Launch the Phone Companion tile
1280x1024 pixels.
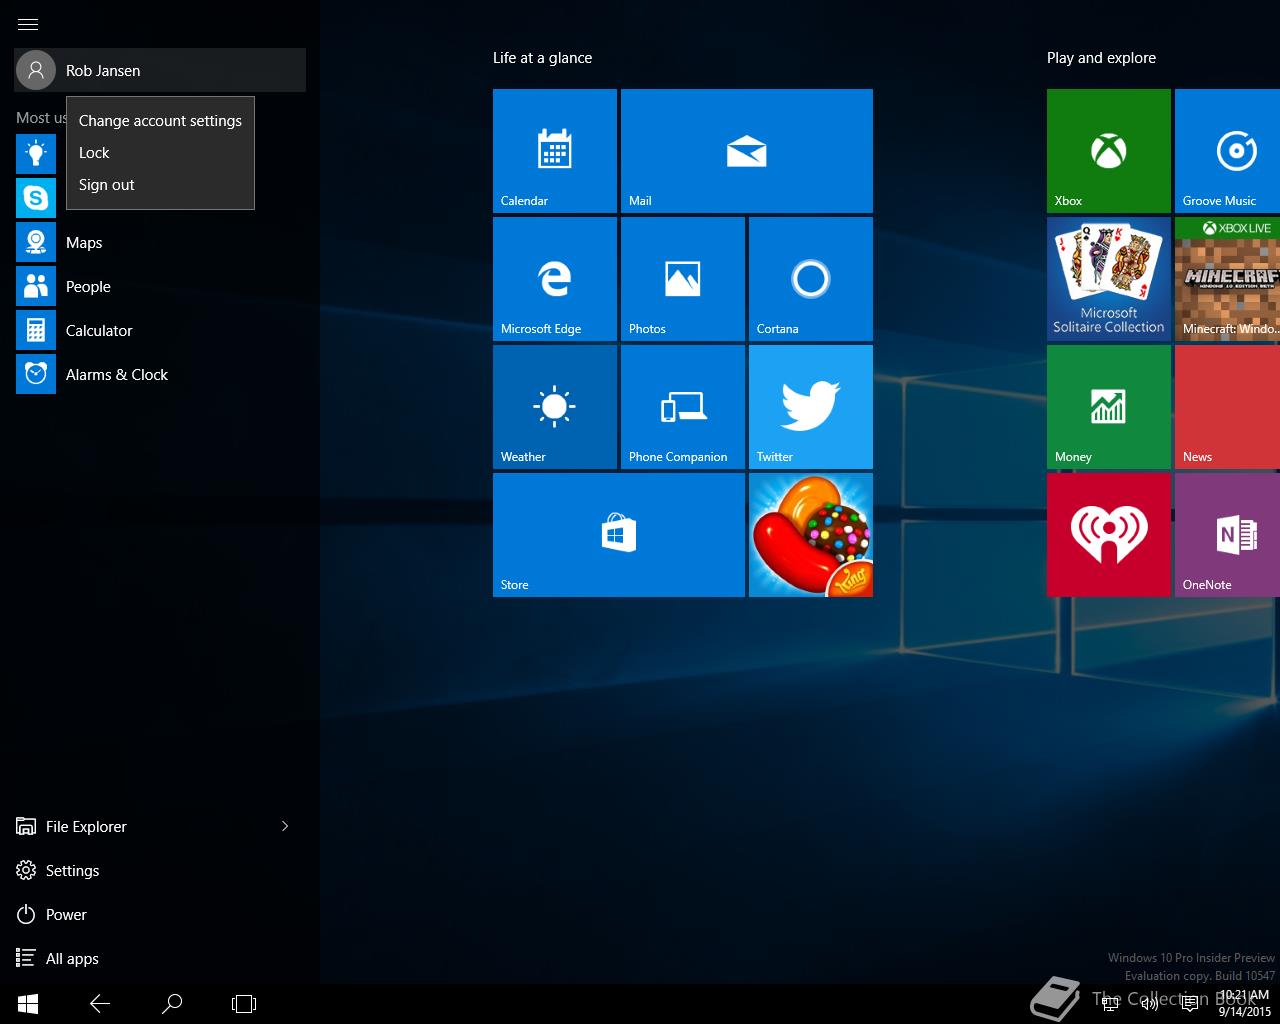pos(683,407)
